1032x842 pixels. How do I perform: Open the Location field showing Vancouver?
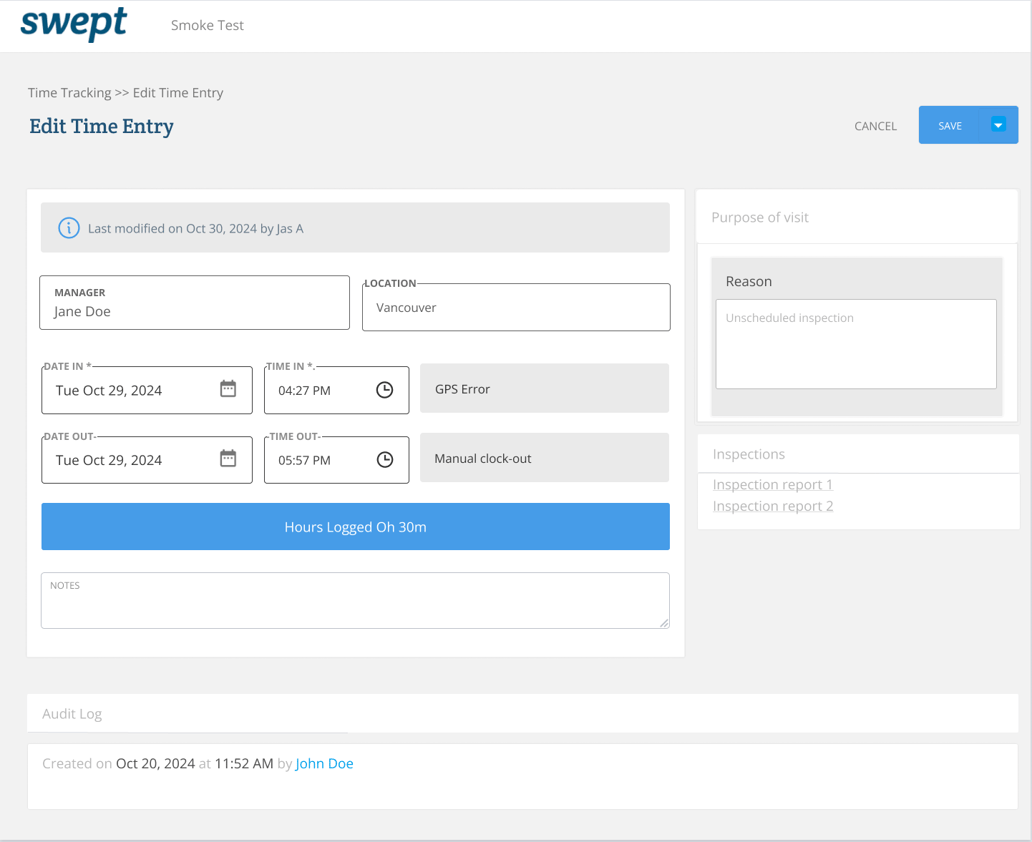click(x=516, y=308)
